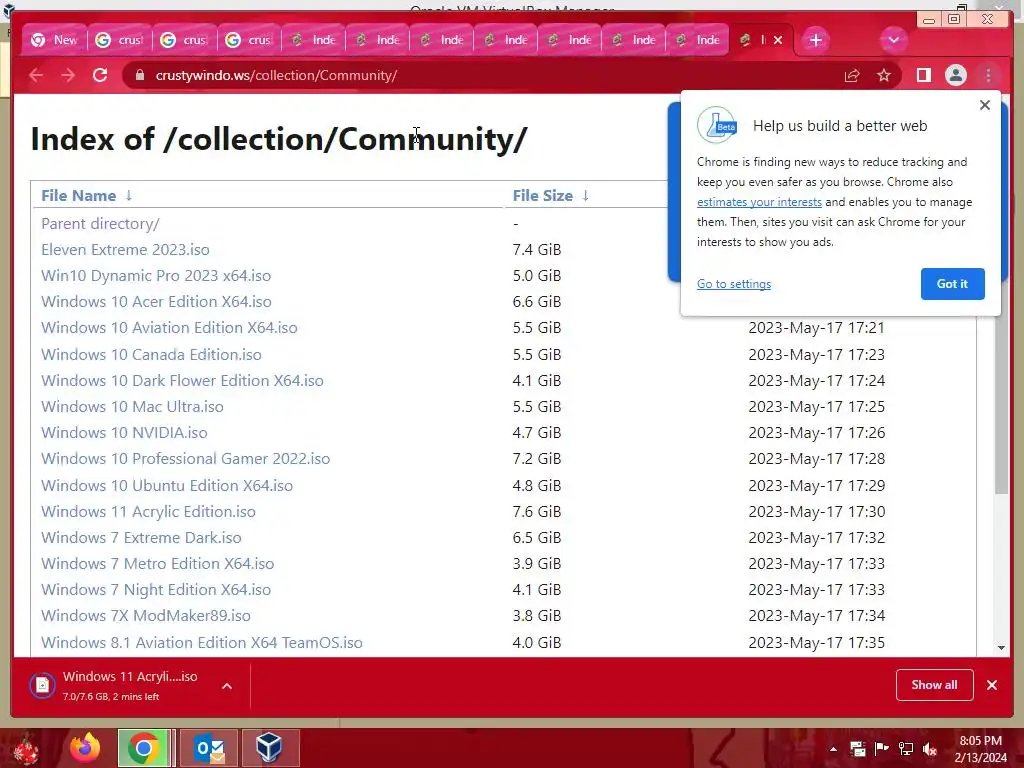Image resolution: width=1024 pixels, height=768 pixels.
Task: Click the browser back arrow
Action: [x=36, y=75]
